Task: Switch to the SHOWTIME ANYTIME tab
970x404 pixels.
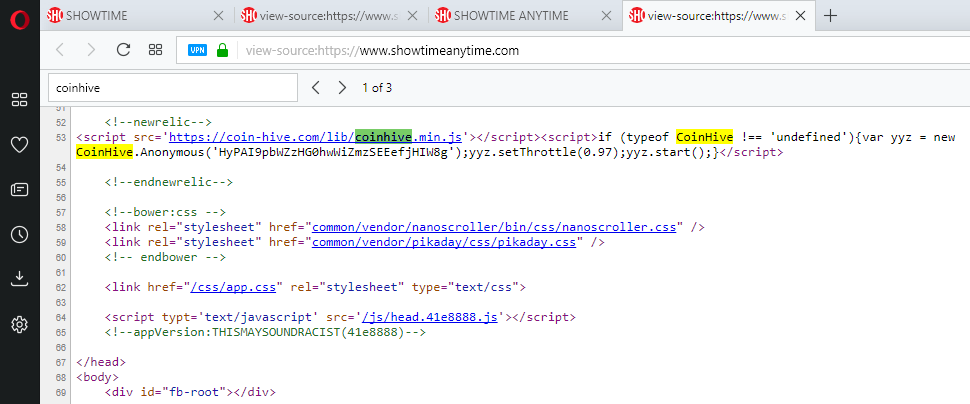Action: pos(524,16)
